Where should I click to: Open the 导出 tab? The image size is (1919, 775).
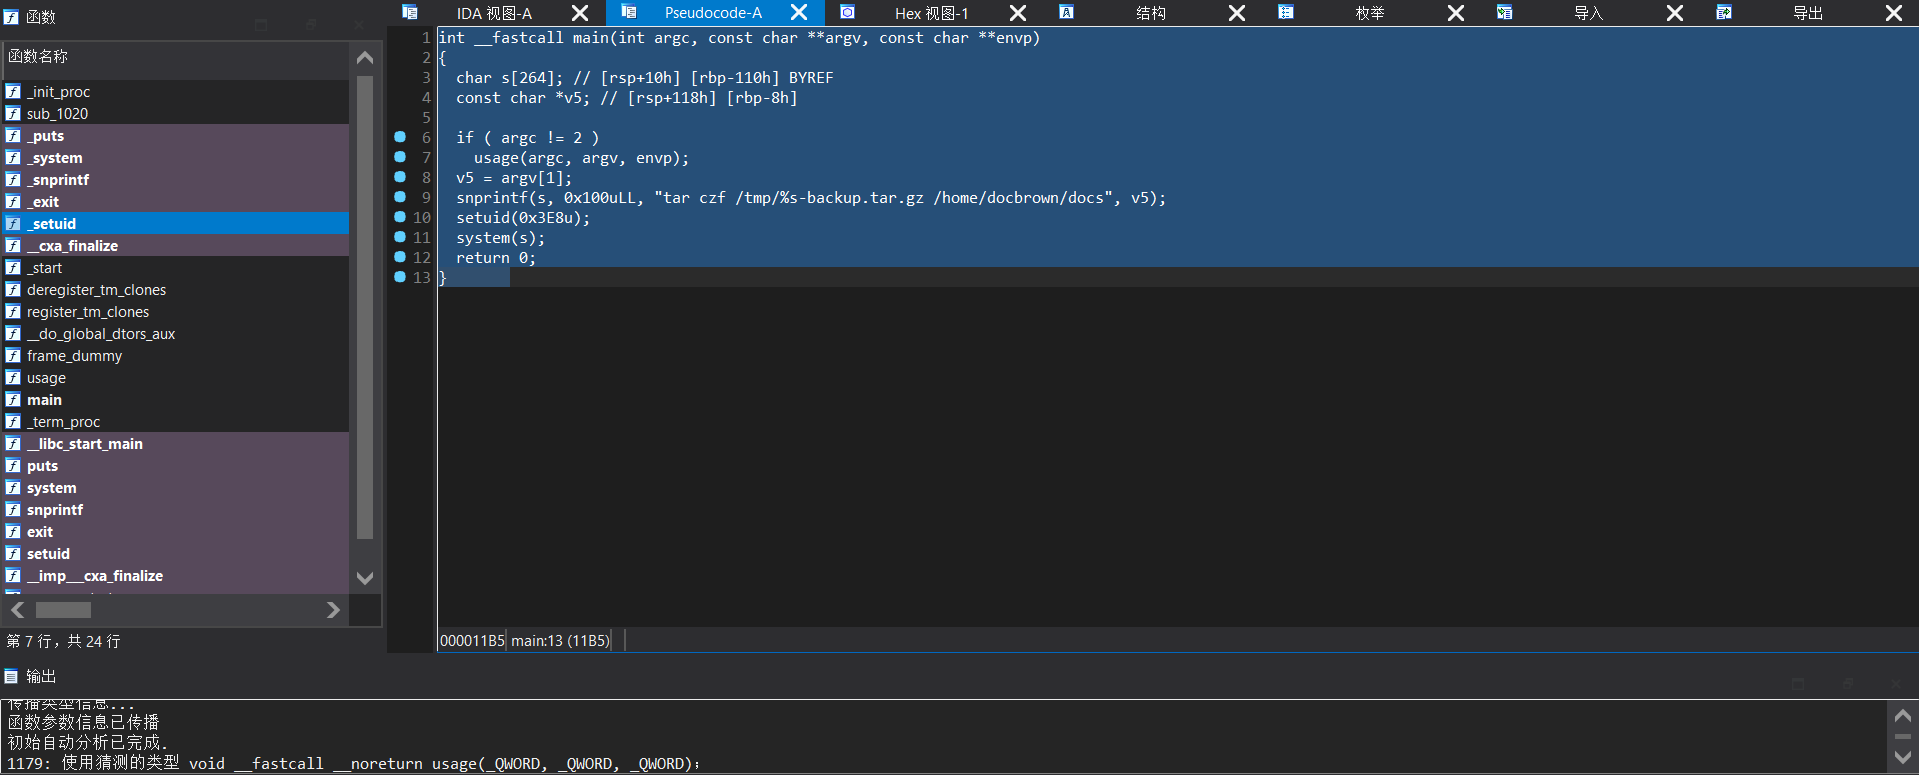click(x=1807, y=13)
